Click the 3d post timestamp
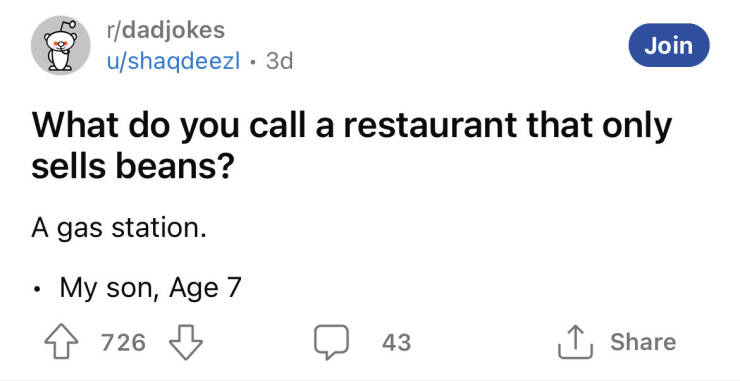 pyautogui.click(x=279, y=61)
